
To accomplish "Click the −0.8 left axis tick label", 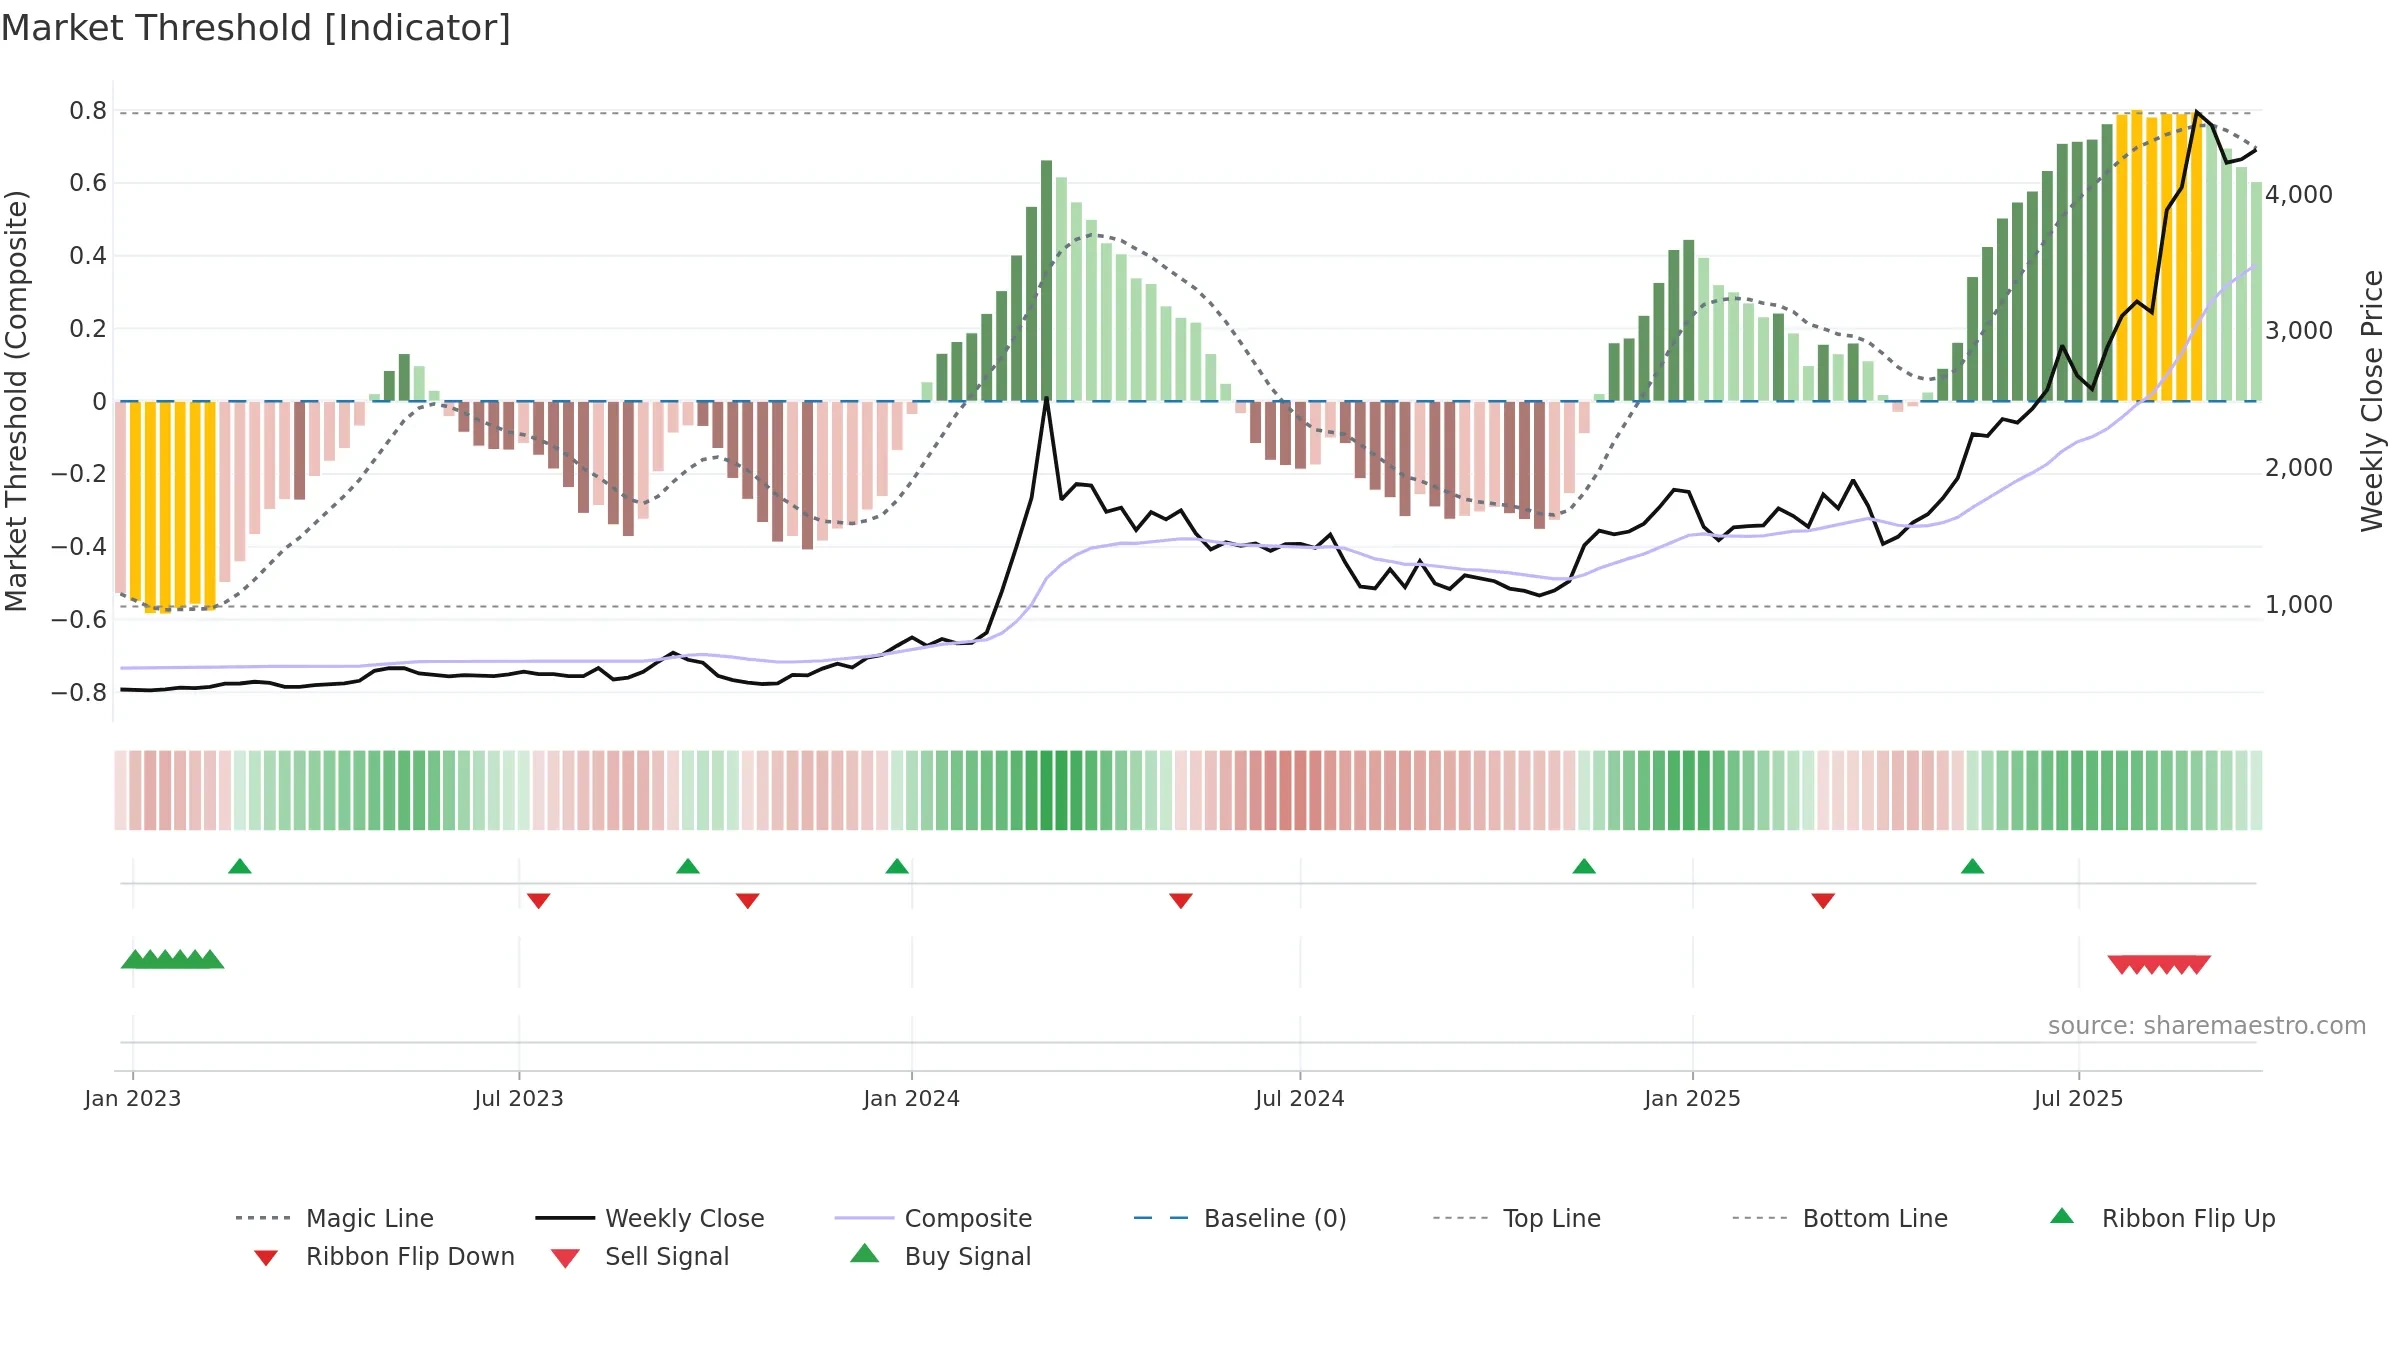I will pyautogui.click(x=79, y=693).
